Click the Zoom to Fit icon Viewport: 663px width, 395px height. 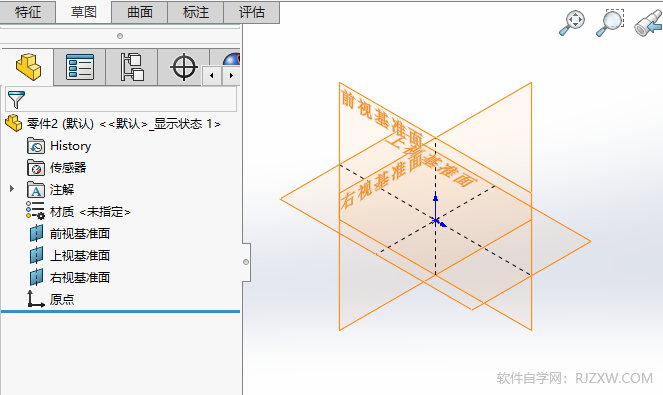click(x=572, y=23)
